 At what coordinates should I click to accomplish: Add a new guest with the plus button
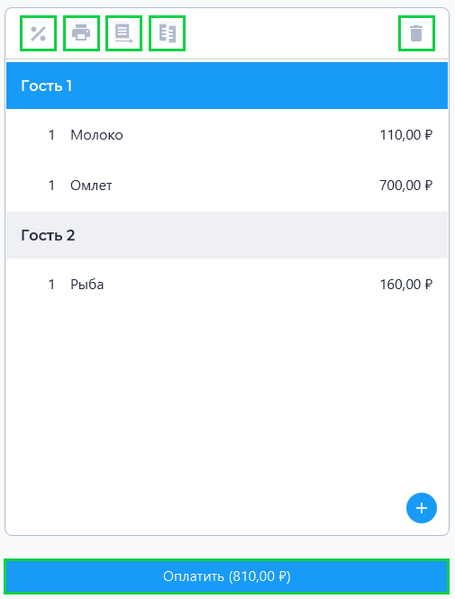click(421, 508)
